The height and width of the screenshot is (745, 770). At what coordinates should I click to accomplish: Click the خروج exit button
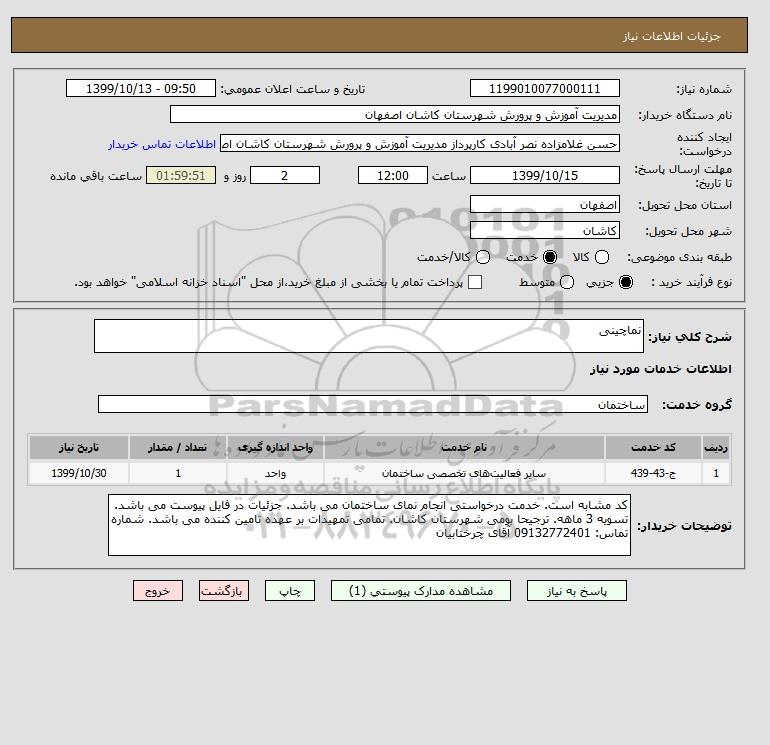(158, 591)
